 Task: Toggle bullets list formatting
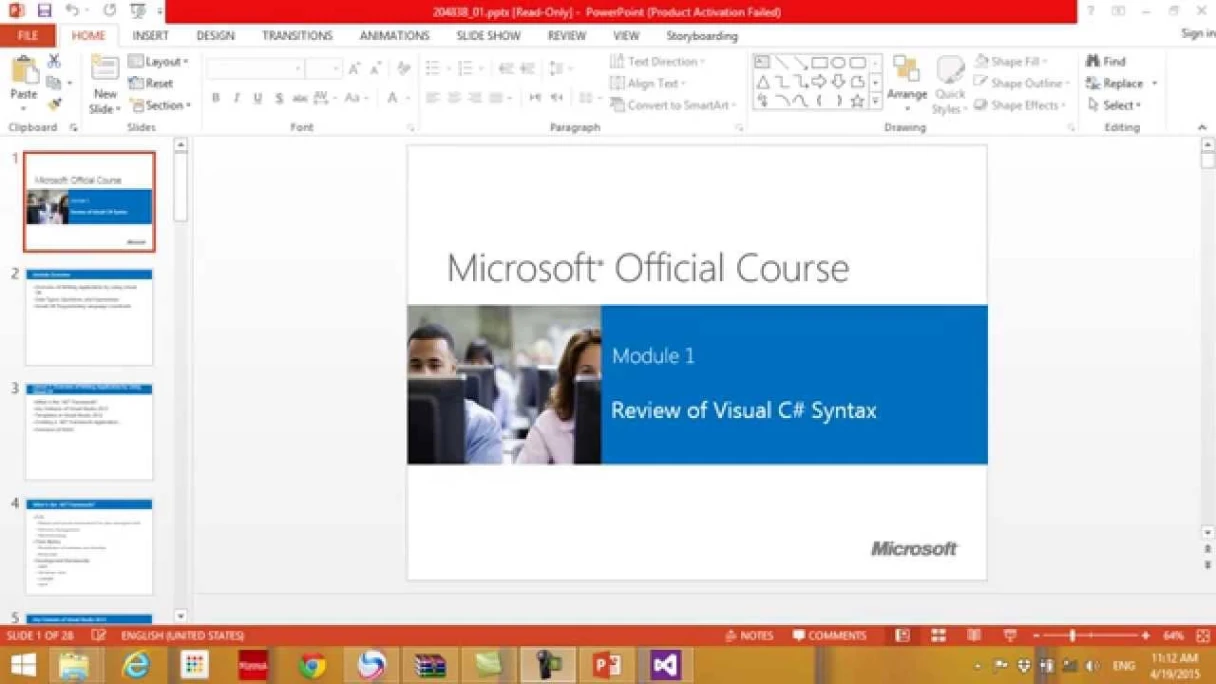click(x=432, y=68)
